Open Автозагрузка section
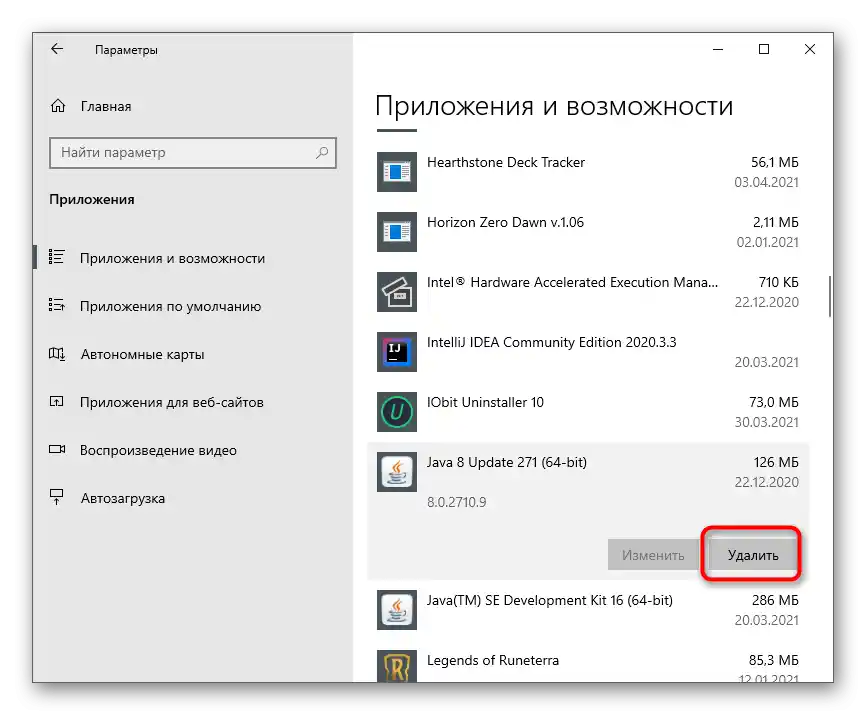This screenshot has height=715, width=866. (x=123, y=499)
